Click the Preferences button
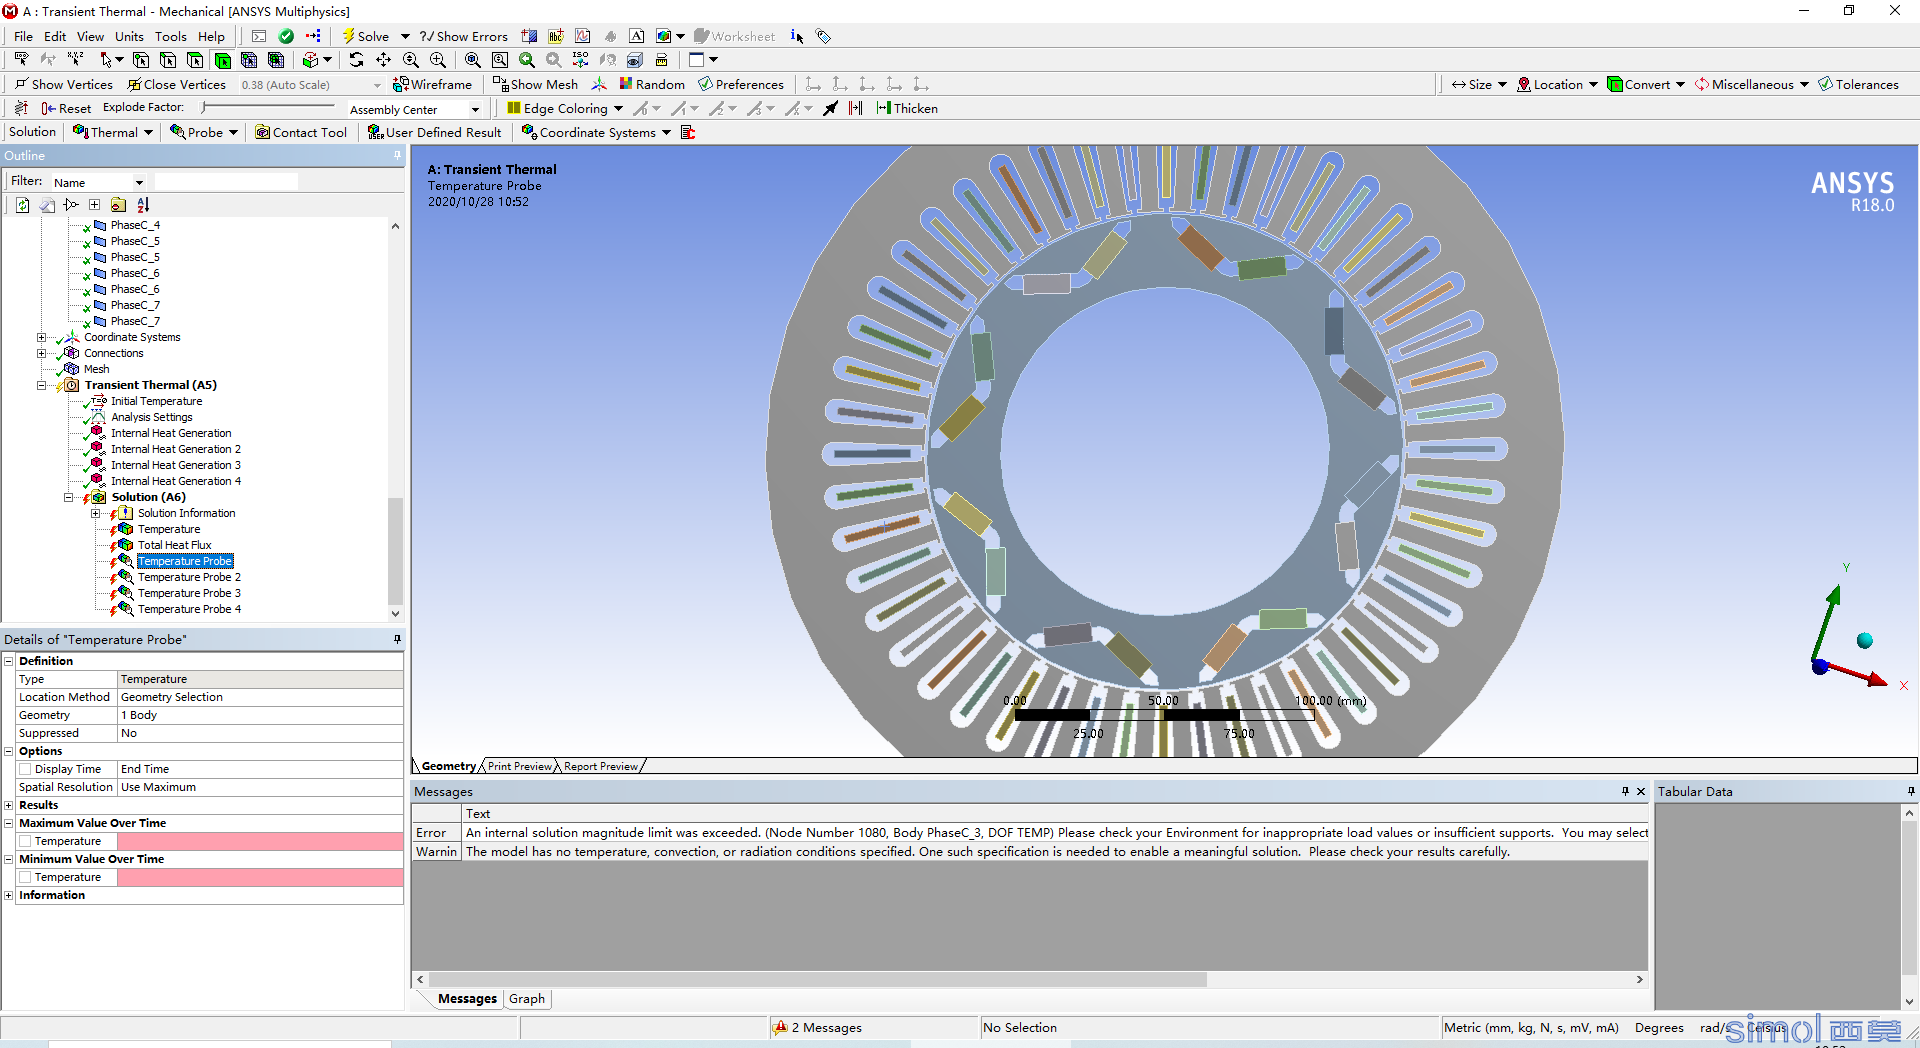 pyautogui.click(x=741, y=84)
